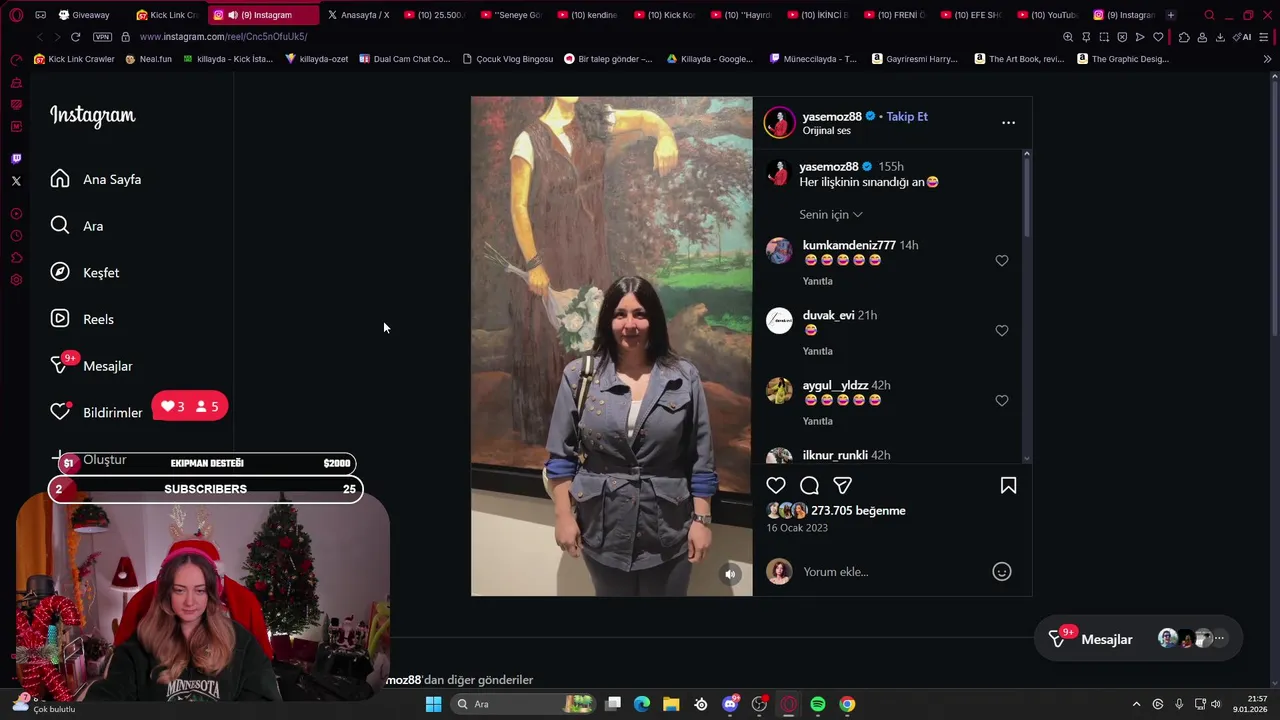
Task: Open The Art Book bookmark
Action: pos(1019,59)
